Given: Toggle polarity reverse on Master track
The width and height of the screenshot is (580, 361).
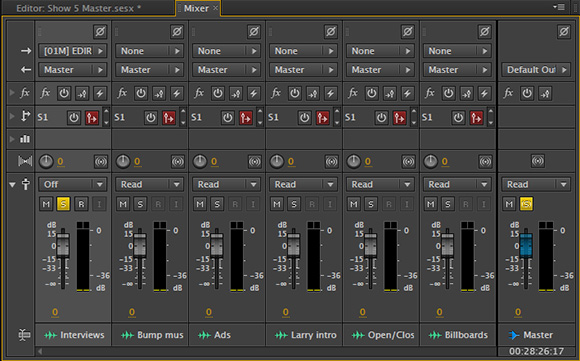Looking at the screenshot, I should point(564,32).
